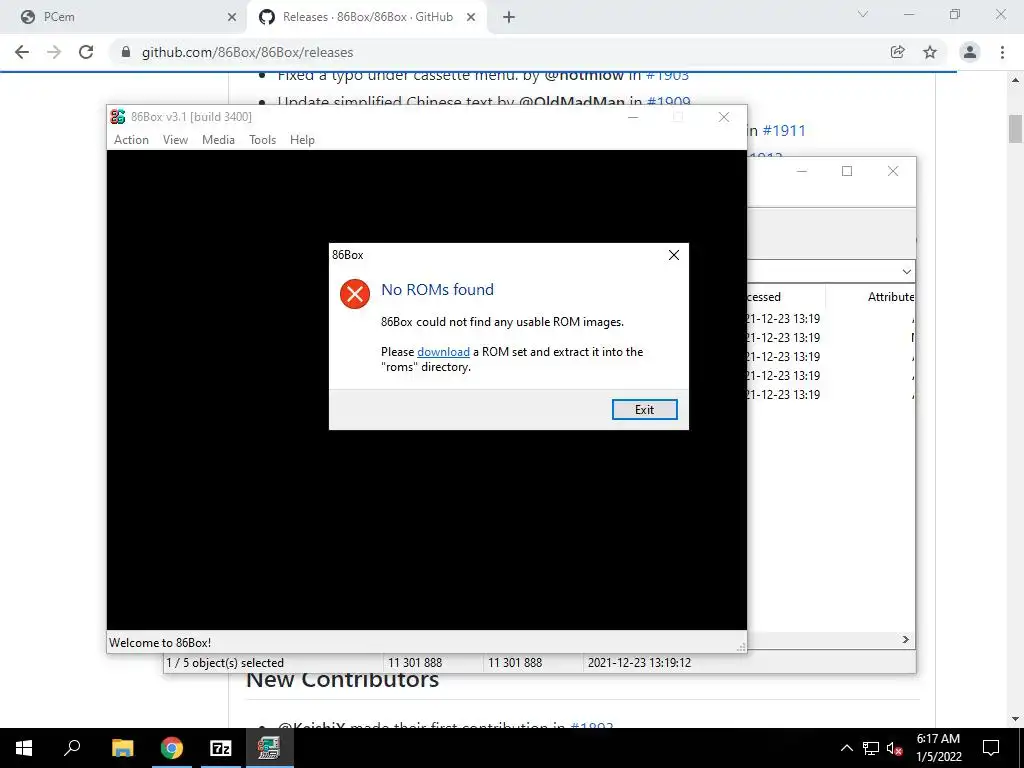The height and width of the screenshot is (768, 1024).
Task: View site lock info icon
Action: 126,52
